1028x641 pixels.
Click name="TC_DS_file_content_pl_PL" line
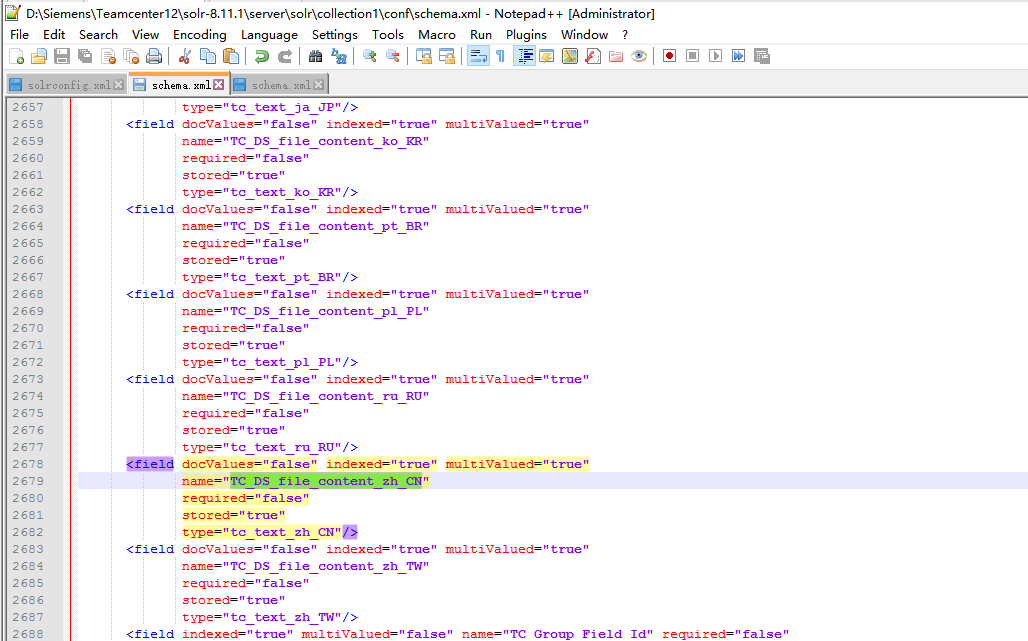point(306,311)
